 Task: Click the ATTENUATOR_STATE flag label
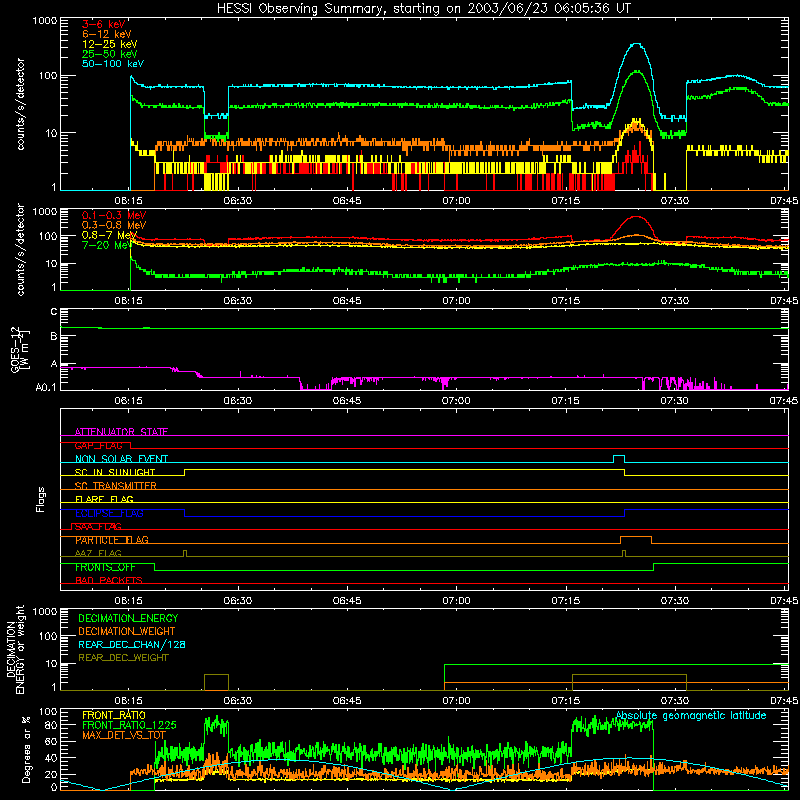(121, 432)
